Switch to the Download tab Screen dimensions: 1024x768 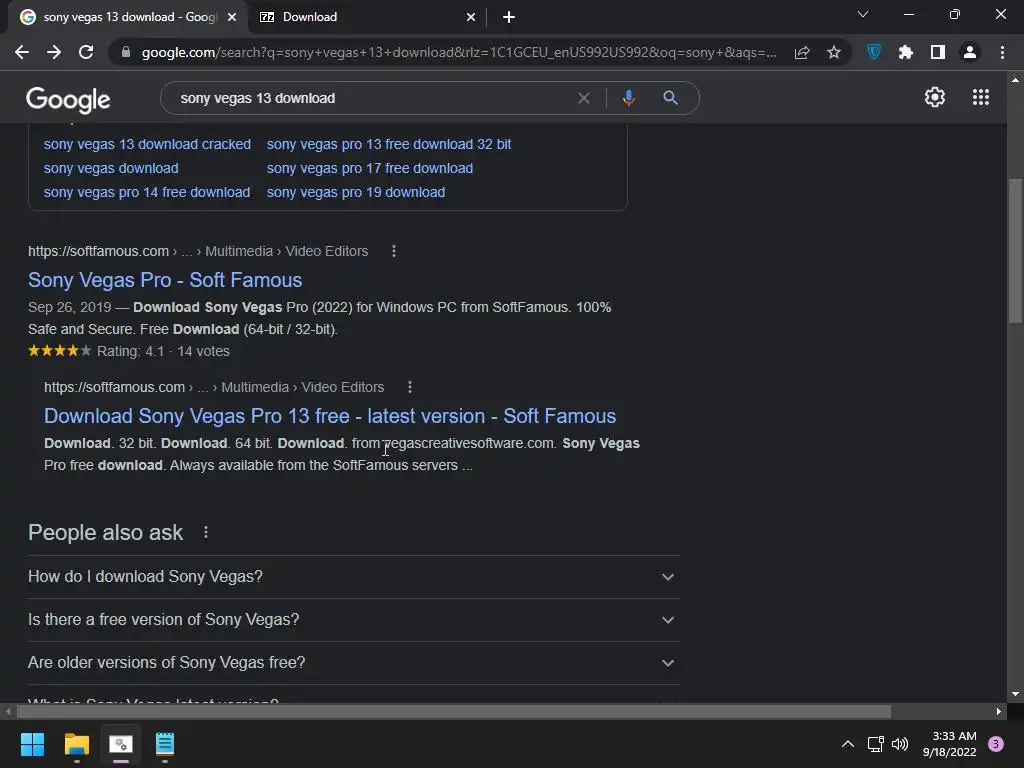coord(366,17)
